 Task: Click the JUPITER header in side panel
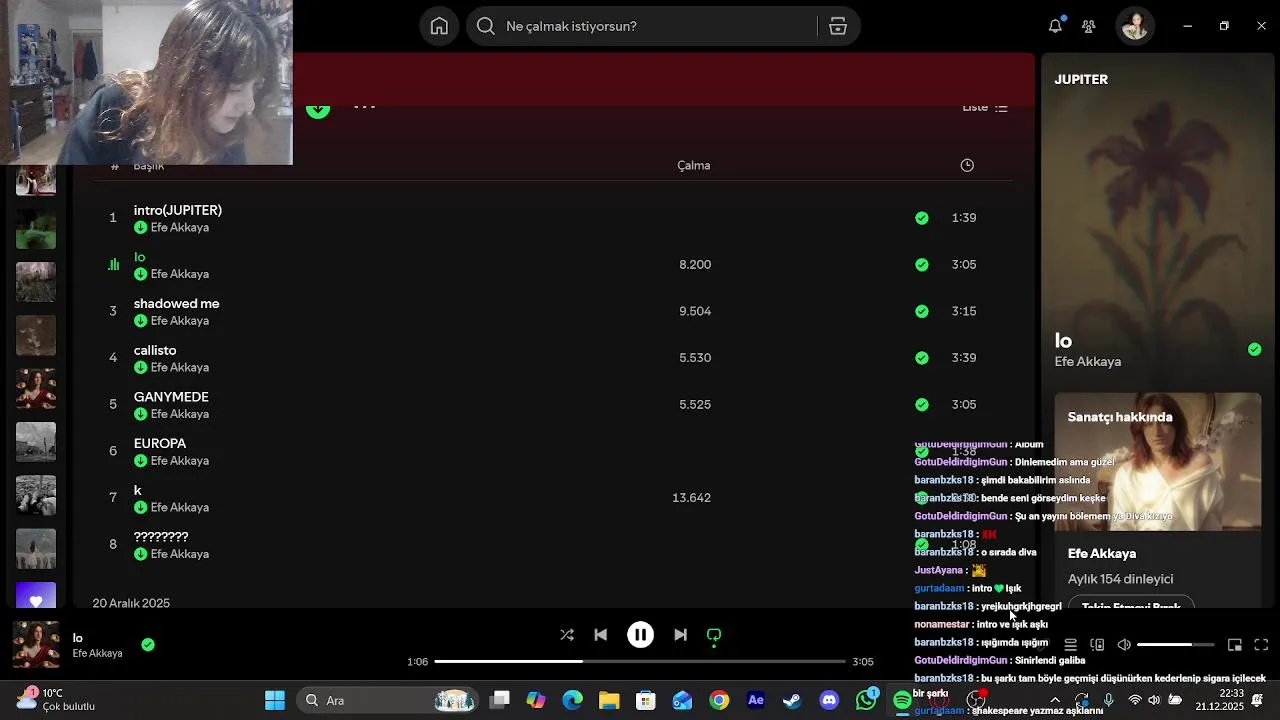pos(1081,79)
